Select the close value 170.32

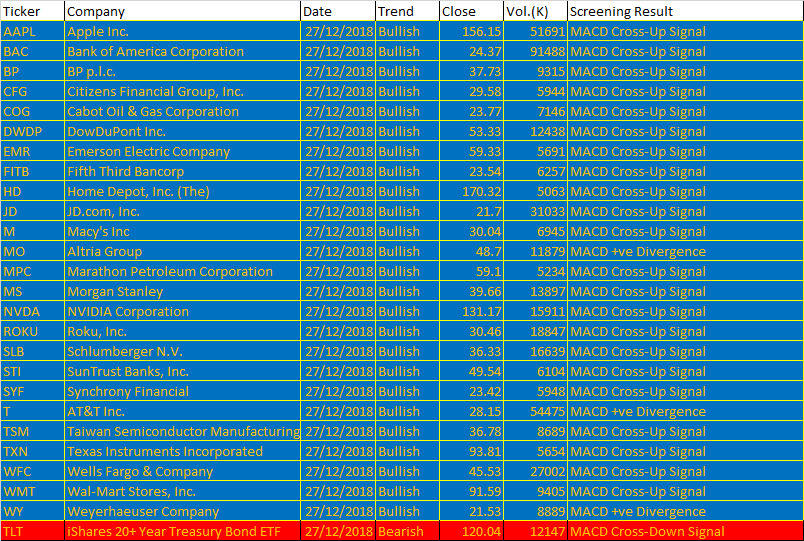click(471, 191)
